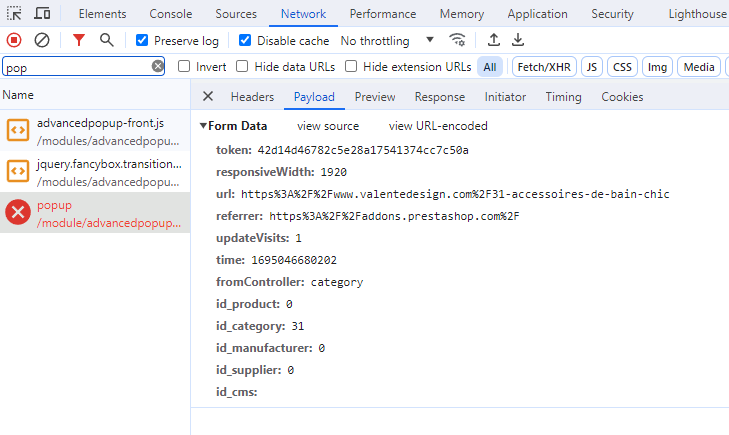Switch to the Application panel
This screenshot has height=435, width=729.
coord(537,14)
